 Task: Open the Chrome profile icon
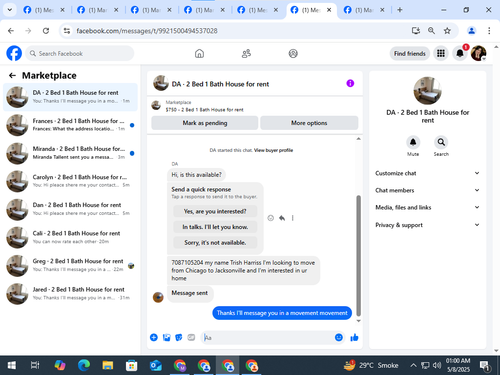pos(471,31)
